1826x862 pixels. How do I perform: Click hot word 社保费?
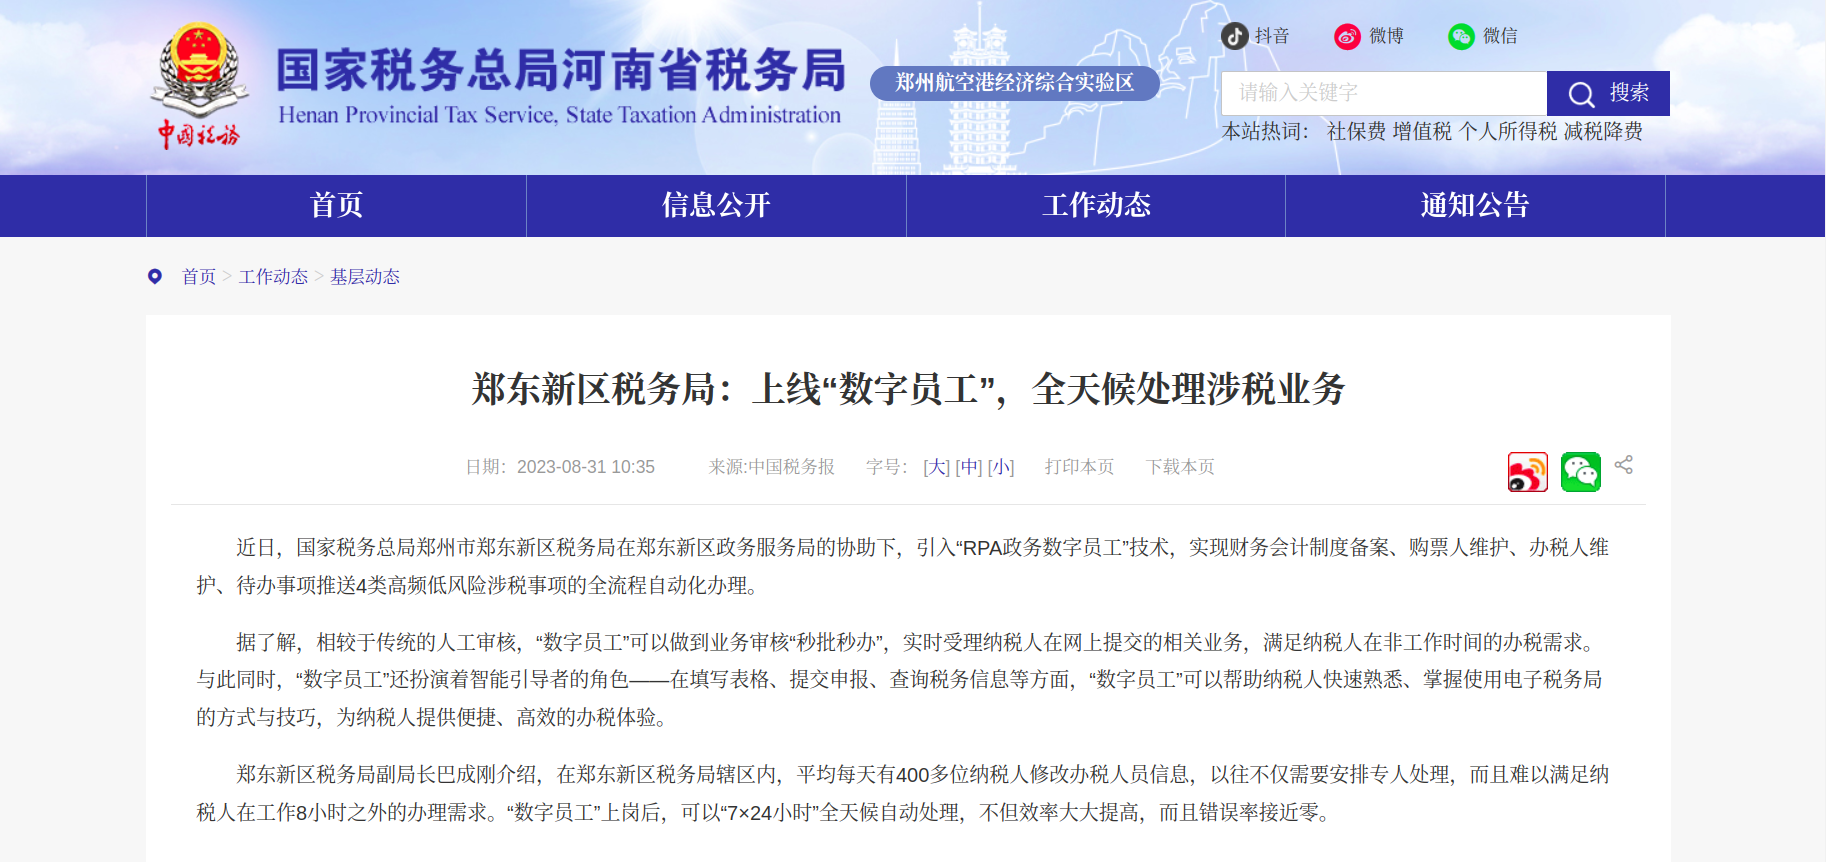pos(1356,132)
